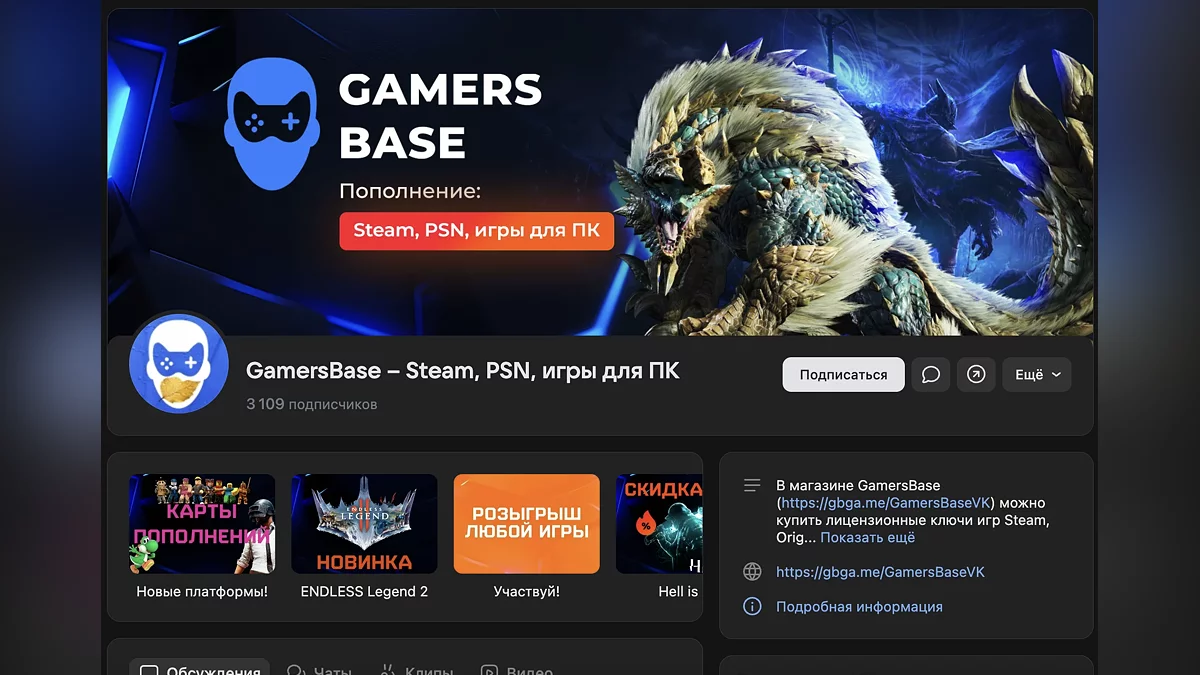This screenshot has width=1200, height=675.
Task: Click the ENDLESS Legend 2 caption
Action: pos(364,591)
